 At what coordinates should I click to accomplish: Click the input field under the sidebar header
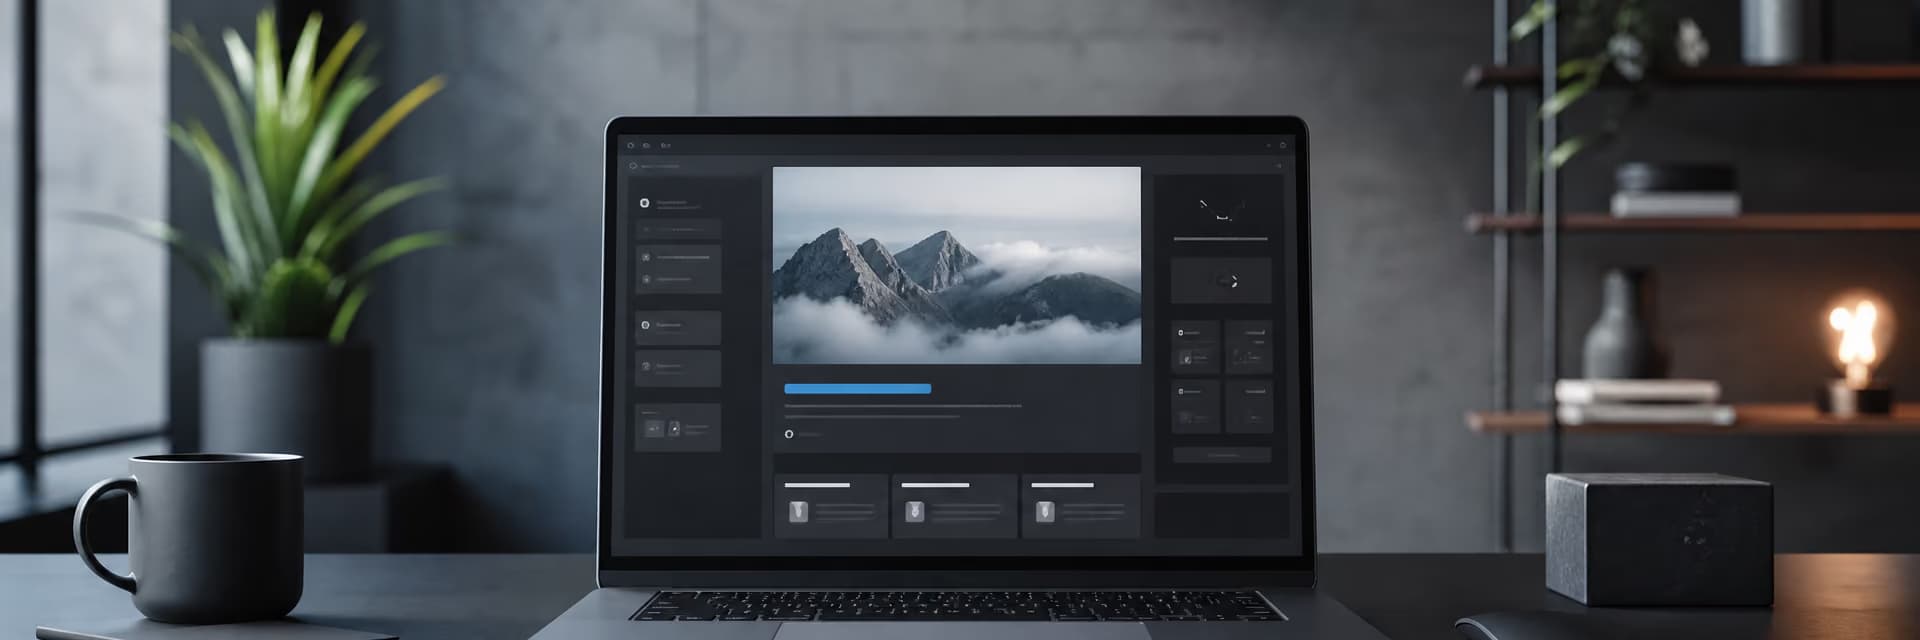pyautogui.click(x=678, y=229)
